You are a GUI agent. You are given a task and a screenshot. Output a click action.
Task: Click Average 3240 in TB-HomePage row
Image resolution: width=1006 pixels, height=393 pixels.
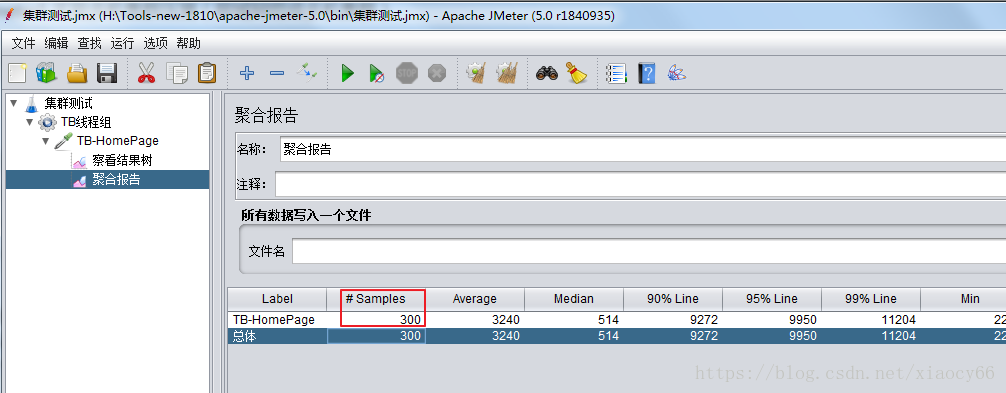click(475, 319)
